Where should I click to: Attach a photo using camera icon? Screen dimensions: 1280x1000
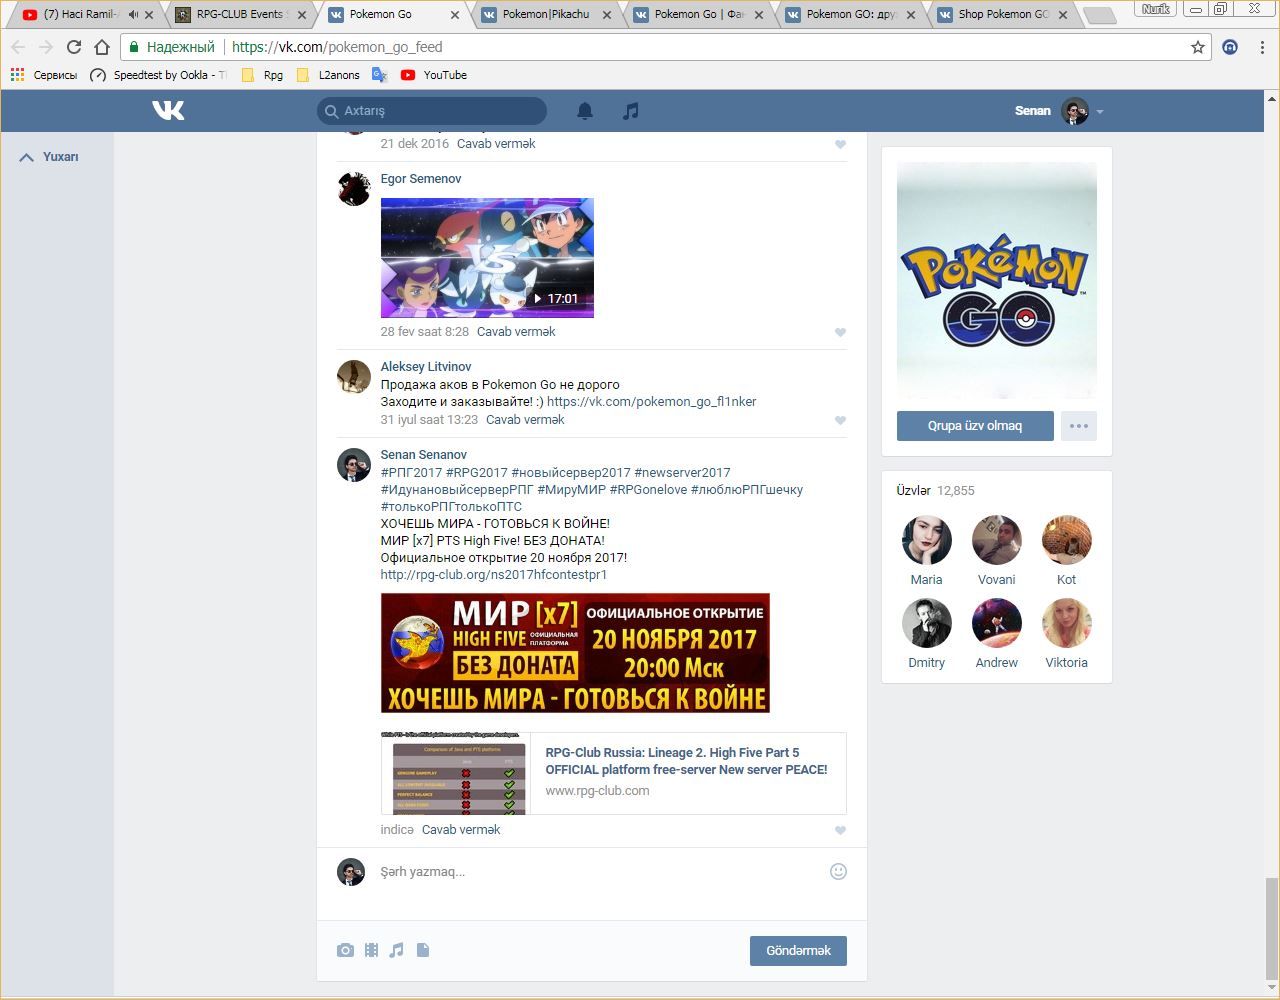pos(345,950)
